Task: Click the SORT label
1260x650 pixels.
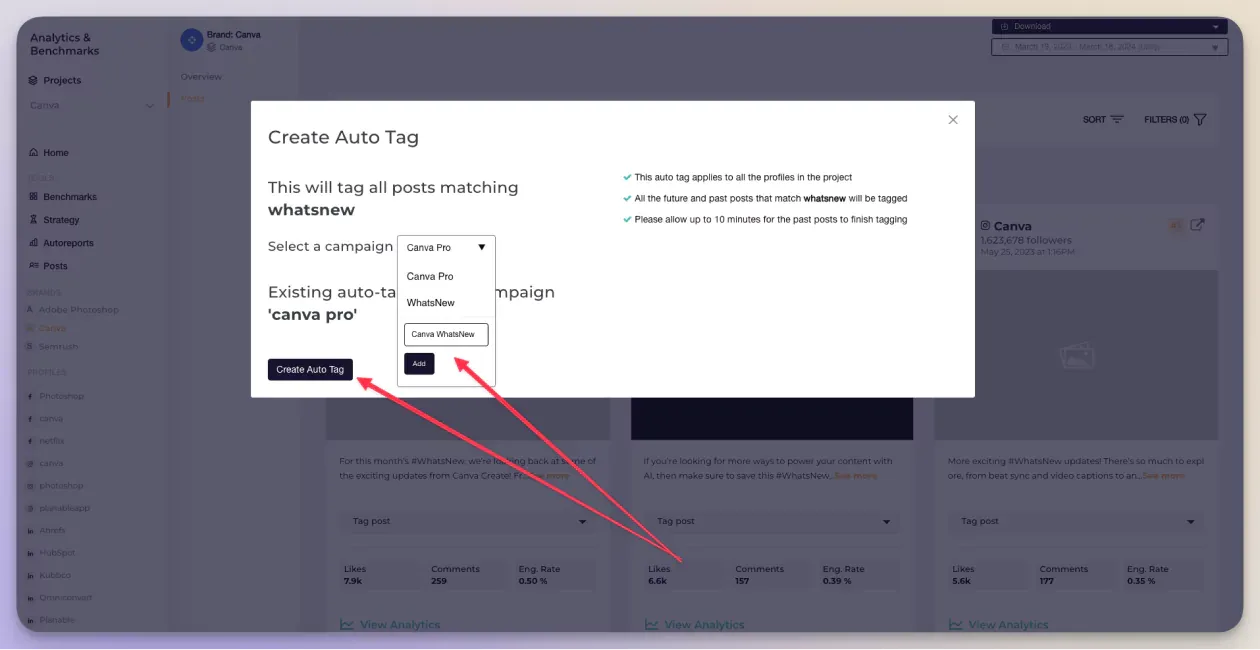Action: 1094,120
